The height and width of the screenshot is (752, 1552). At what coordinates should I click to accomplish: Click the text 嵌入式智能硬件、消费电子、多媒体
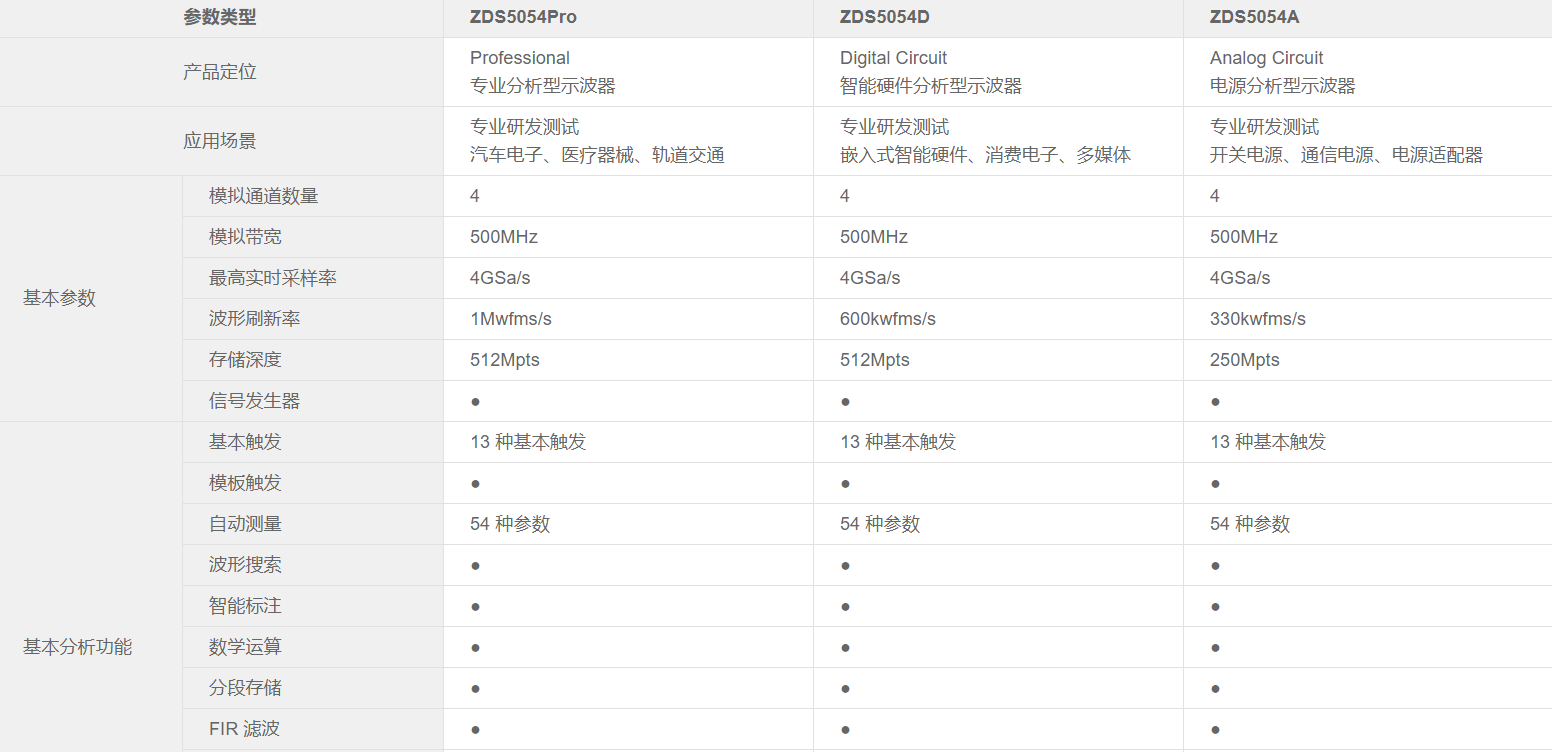point(986,155)
